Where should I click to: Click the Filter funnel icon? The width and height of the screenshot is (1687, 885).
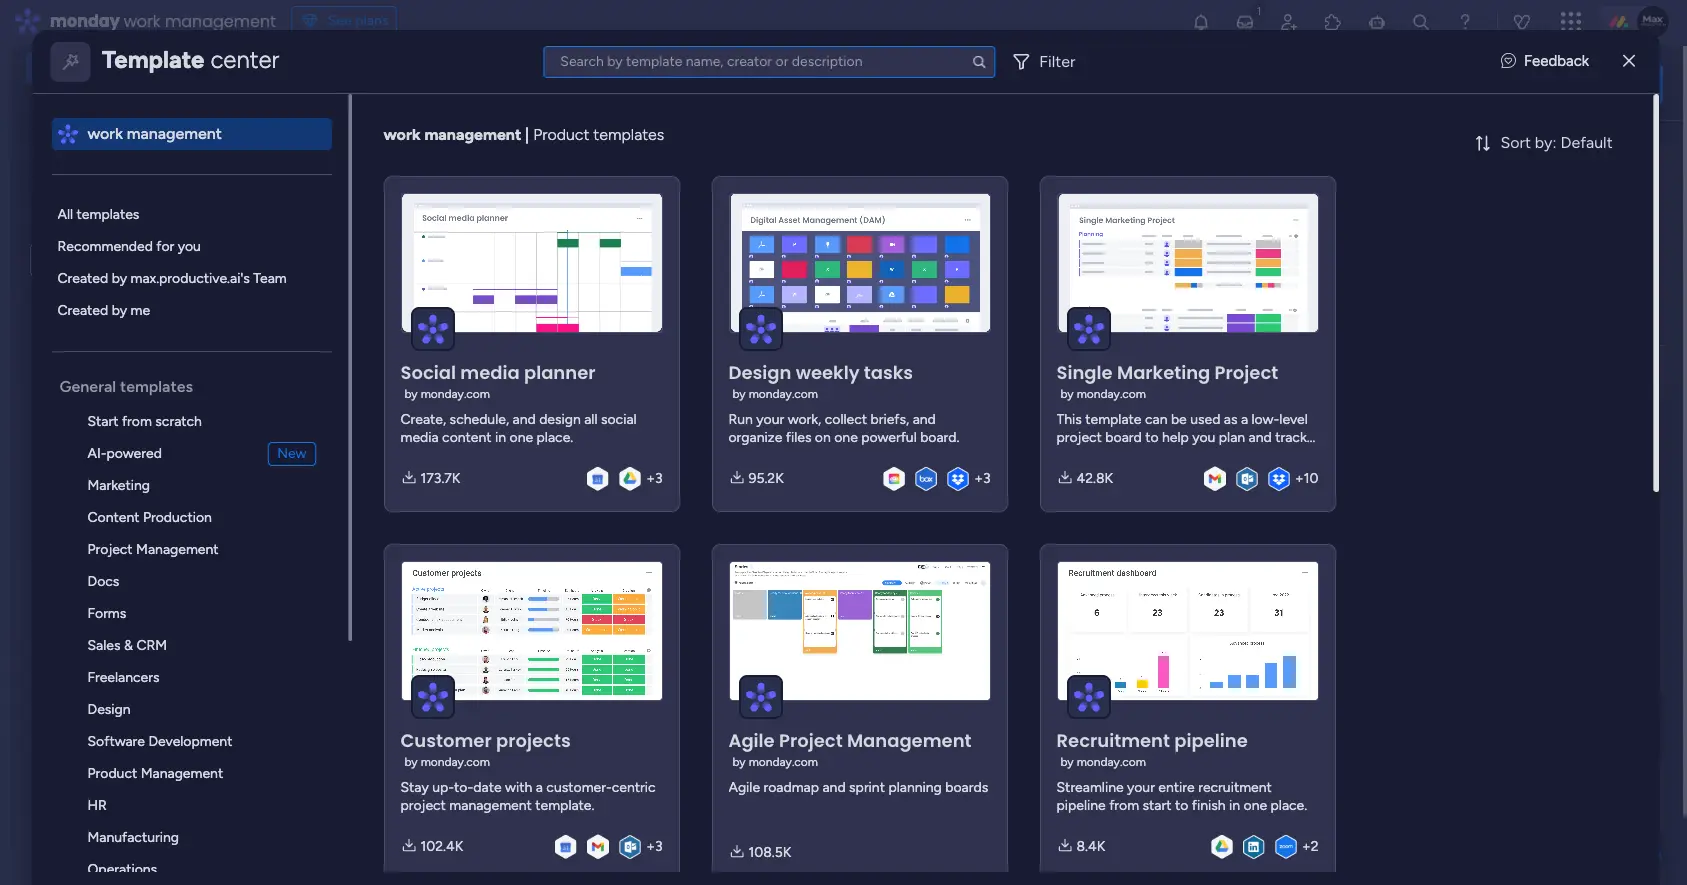tap(1021, 62)
